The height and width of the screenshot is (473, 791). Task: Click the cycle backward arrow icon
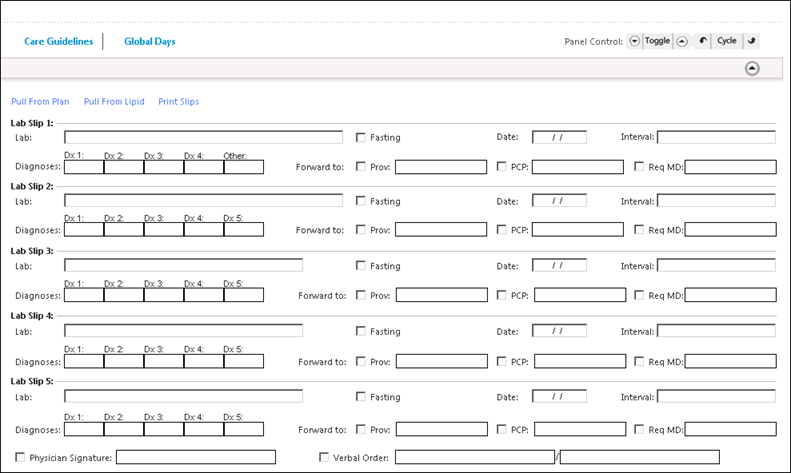click(x=703, y=41)
